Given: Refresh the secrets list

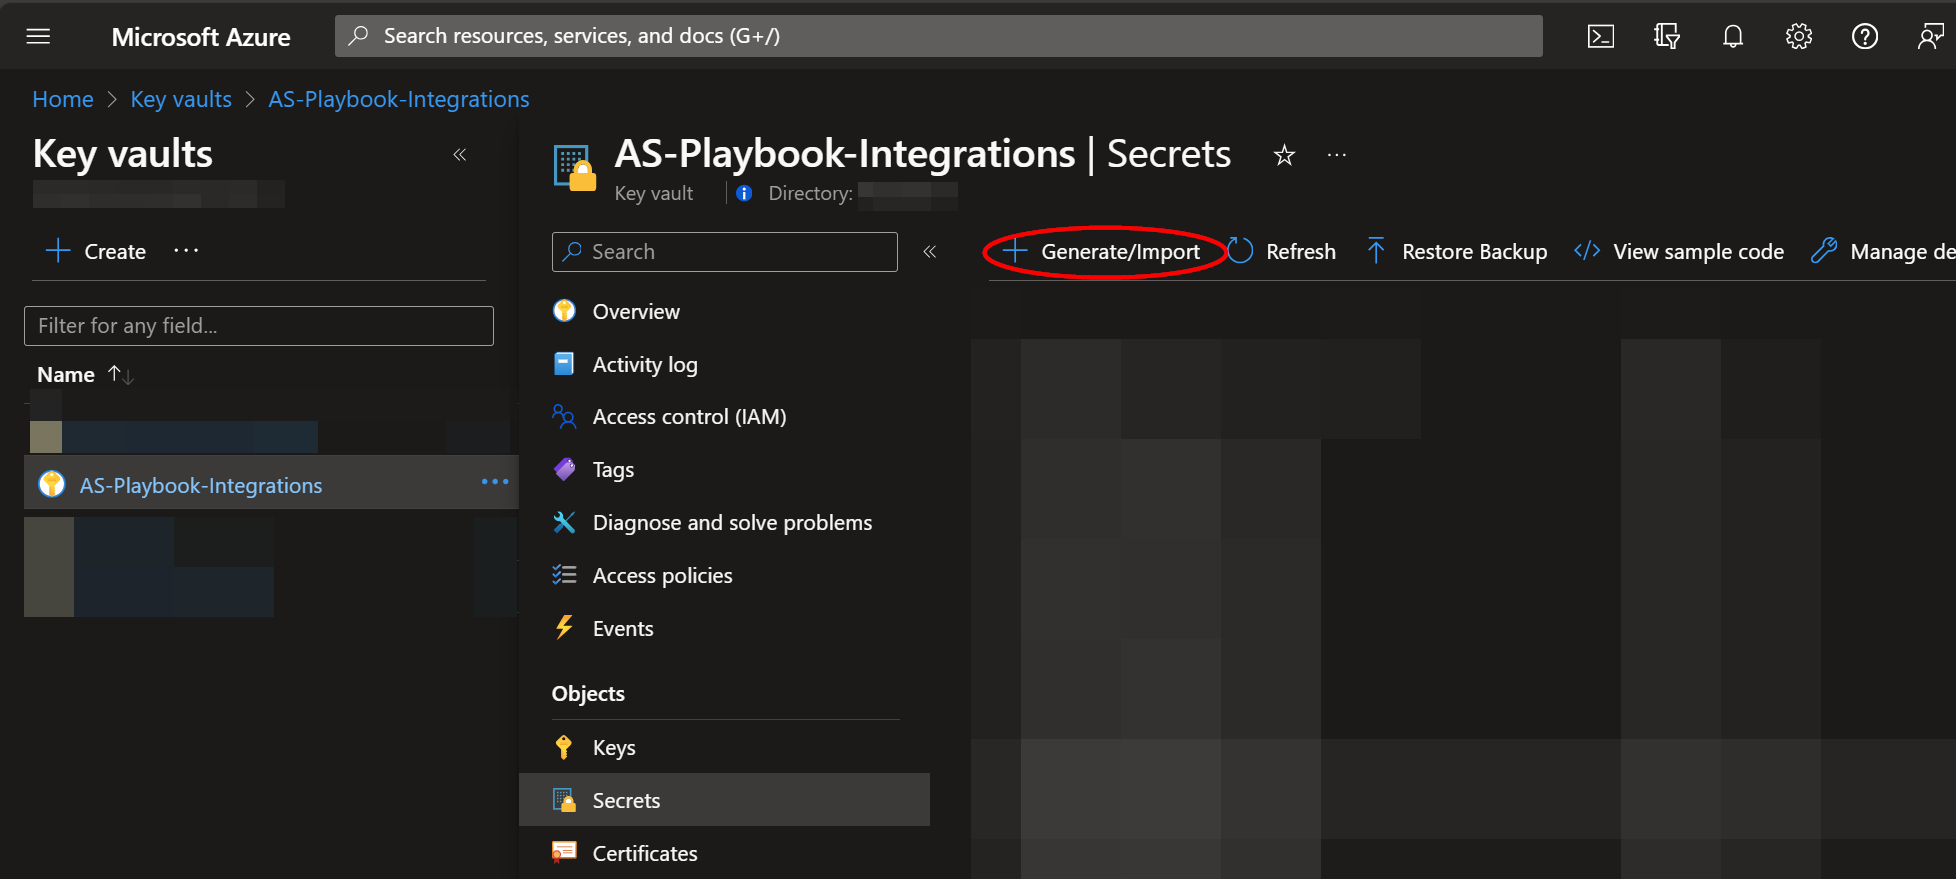Looking at the screenshot, I should coord(1282,252).
